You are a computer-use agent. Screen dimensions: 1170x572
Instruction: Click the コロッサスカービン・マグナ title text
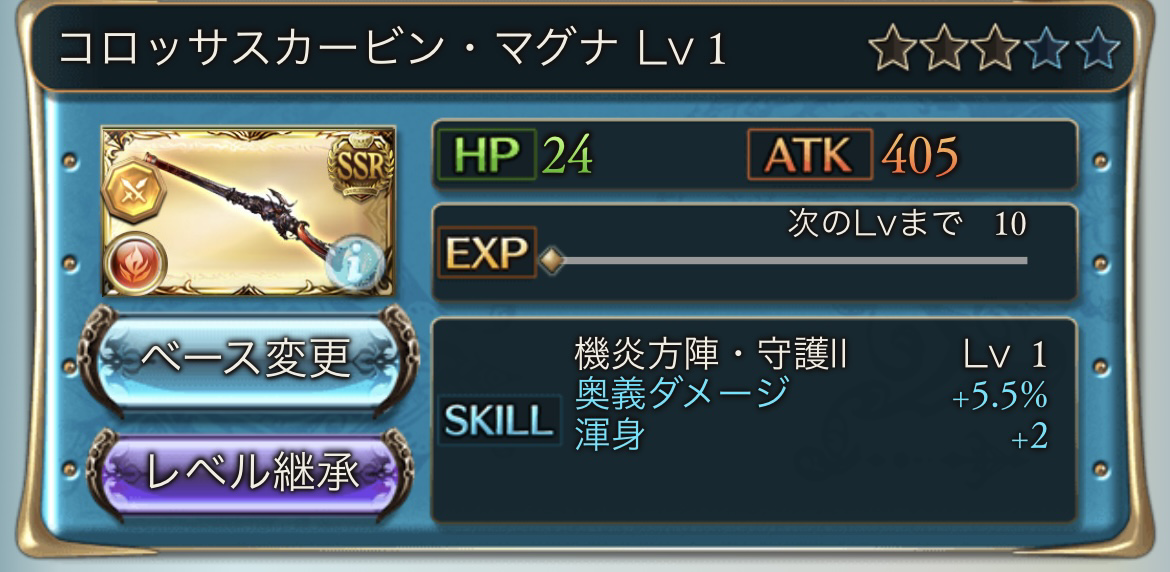338,49
